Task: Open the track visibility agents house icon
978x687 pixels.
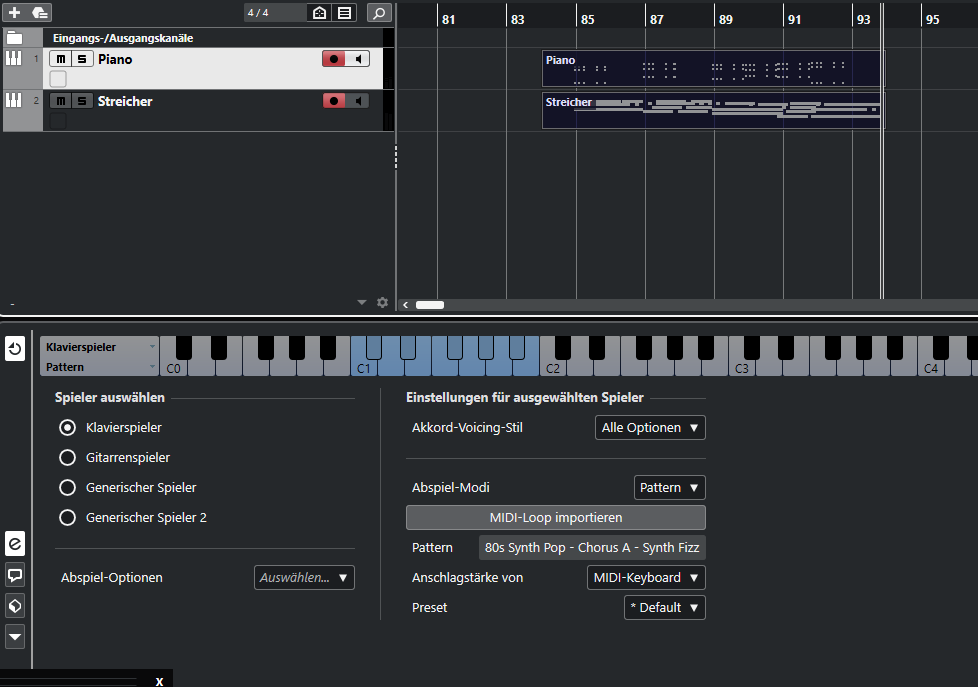Action: (x=319, y=13)
